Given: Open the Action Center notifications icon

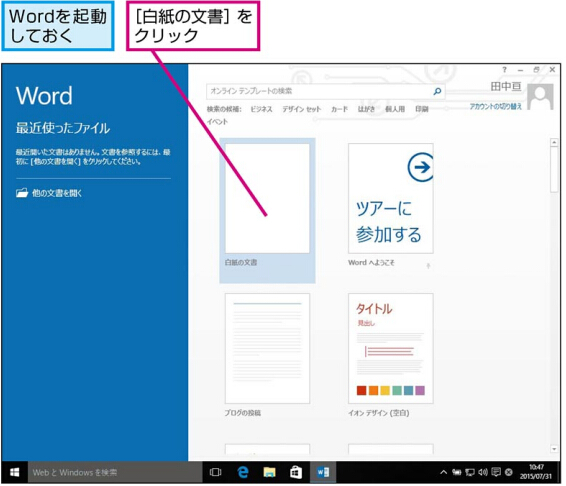Looking at the screenshot, I should [496, 472].
